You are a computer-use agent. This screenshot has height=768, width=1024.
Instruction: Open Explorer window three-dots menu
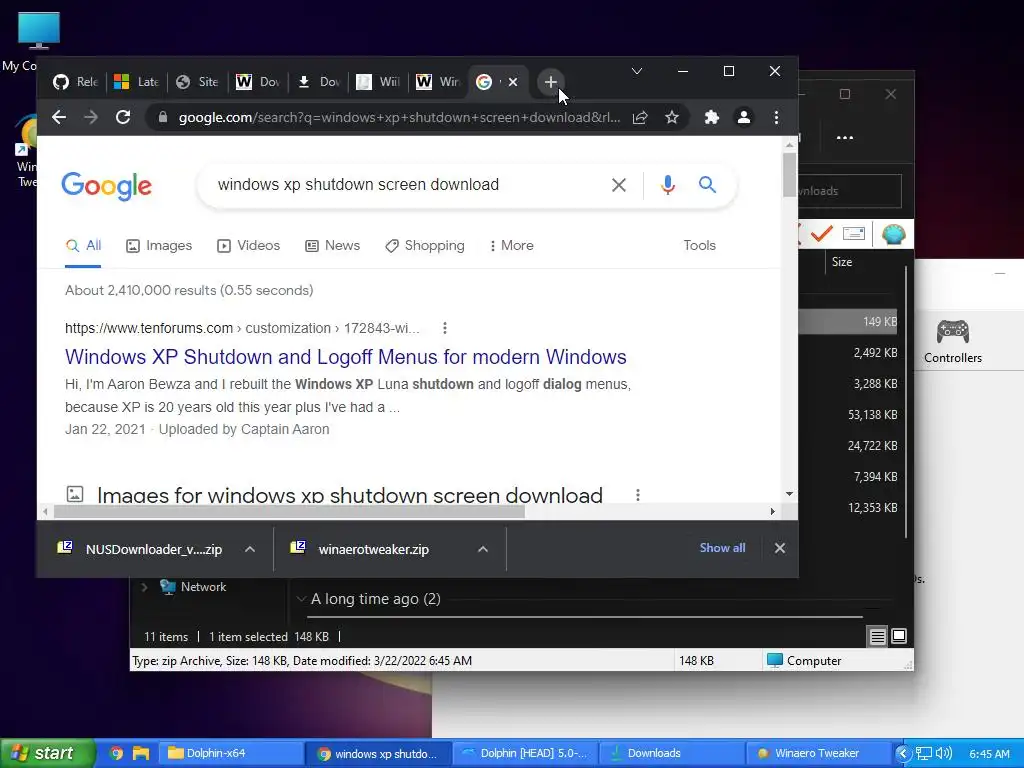click(844, 138)
